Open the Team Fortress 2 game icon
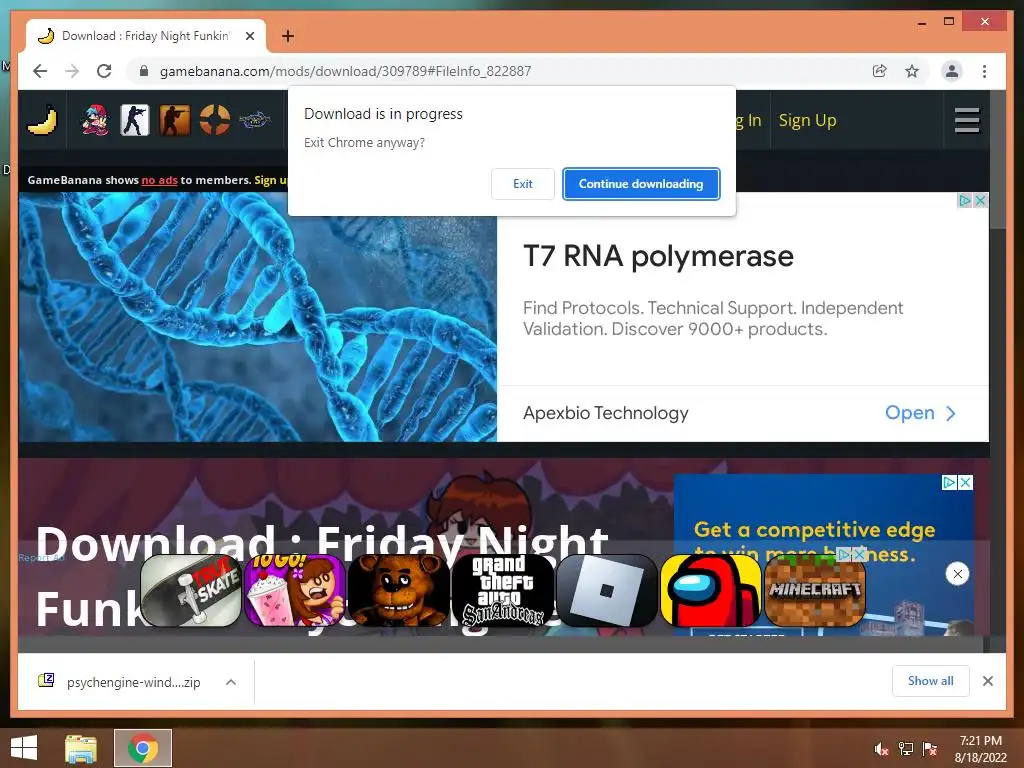This screenshot has width=1024, height=768. pyautogui.click(x=215, y=120)
